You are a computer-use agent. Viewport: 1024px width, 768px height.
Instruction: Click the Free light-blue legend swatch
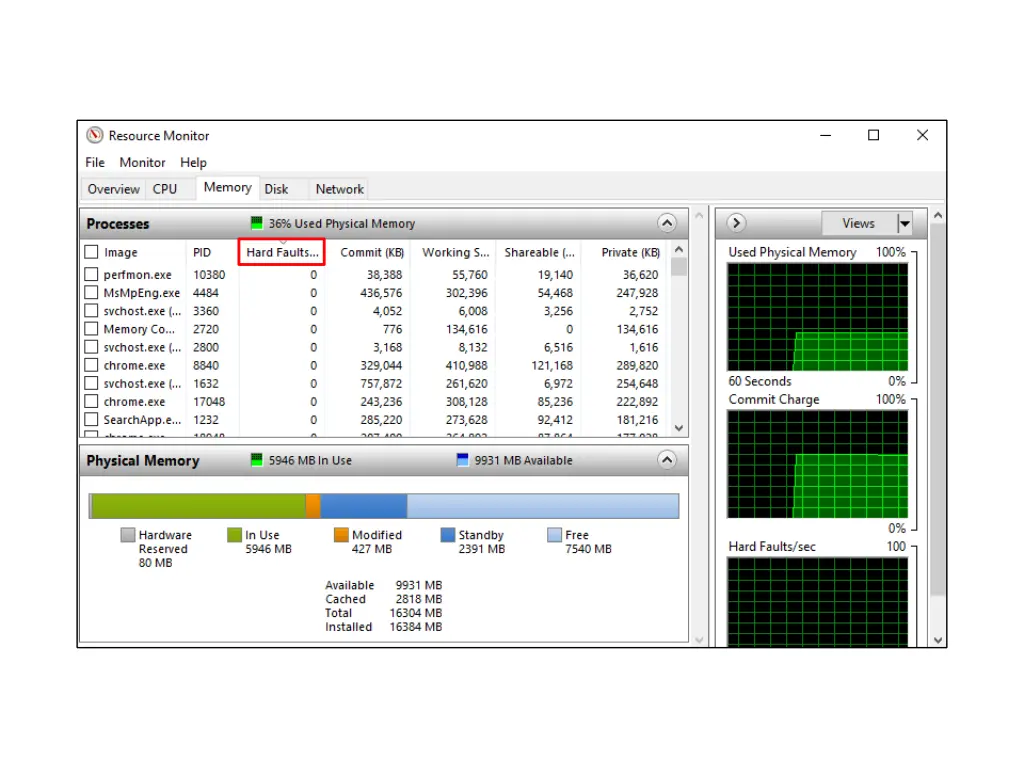click(x=554, y=535)
